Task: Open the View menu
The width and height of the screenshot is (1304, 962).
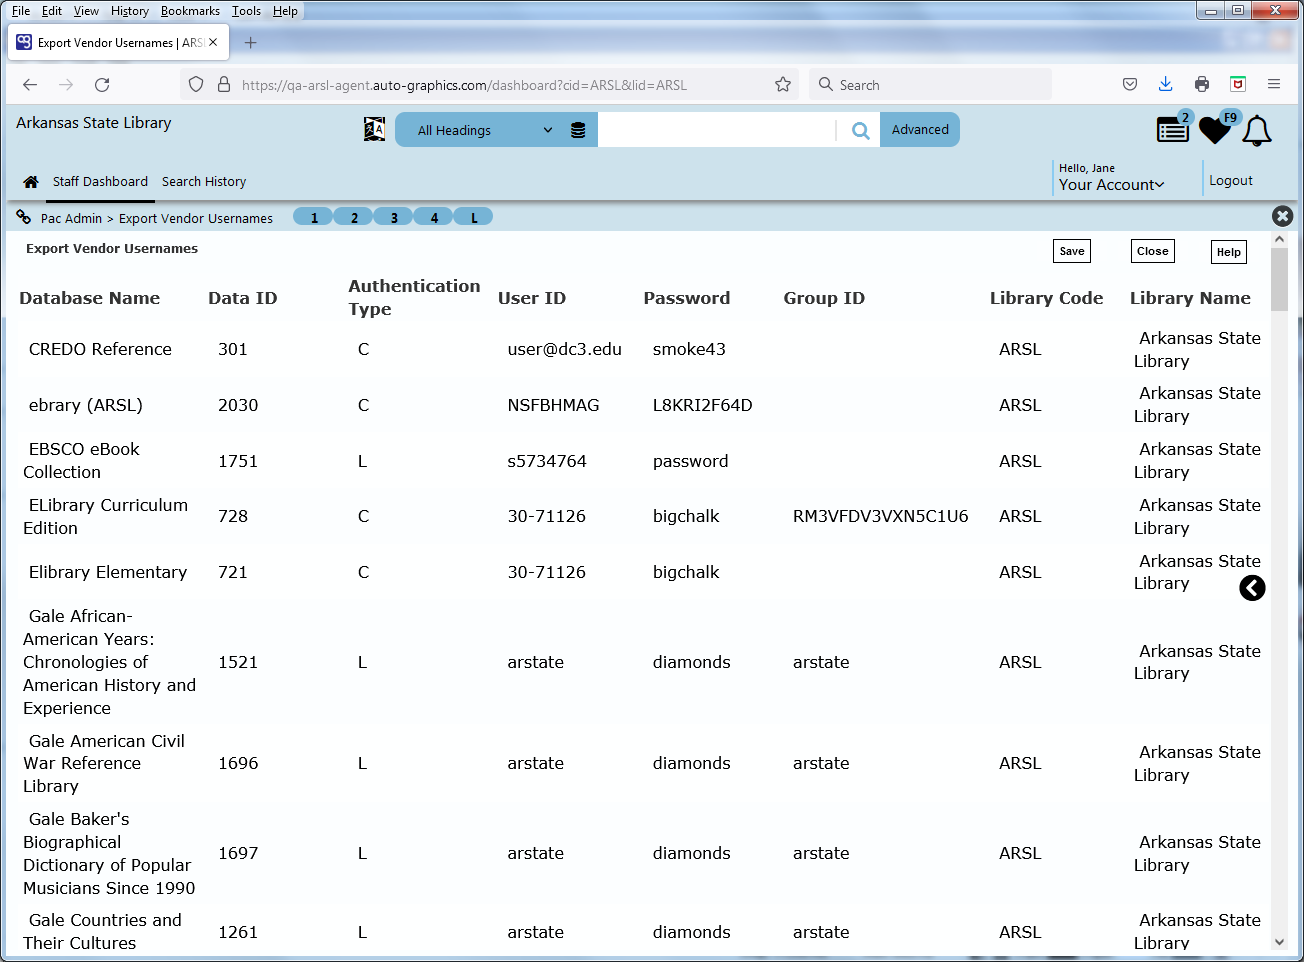Action: 87,11
